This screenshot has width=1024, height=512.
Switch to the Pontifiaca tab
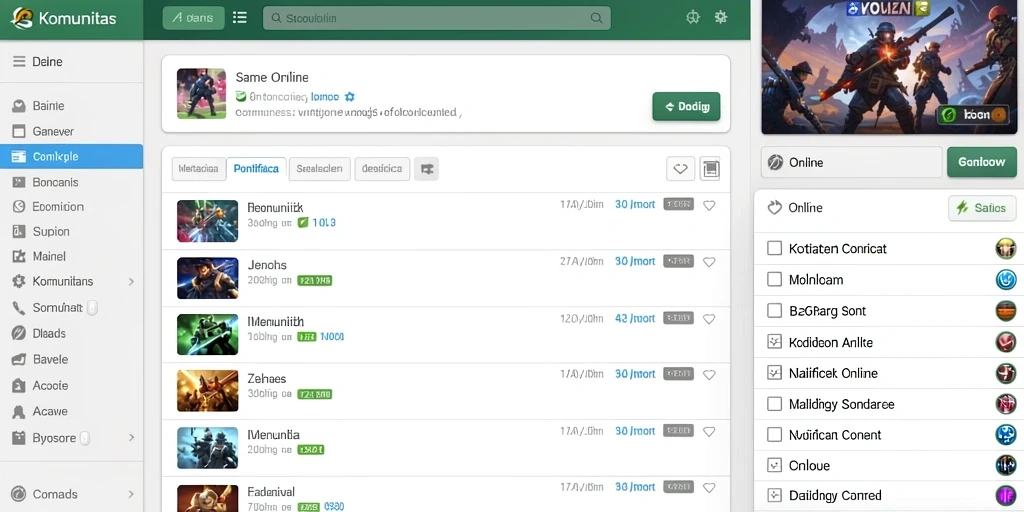point(256,168)
